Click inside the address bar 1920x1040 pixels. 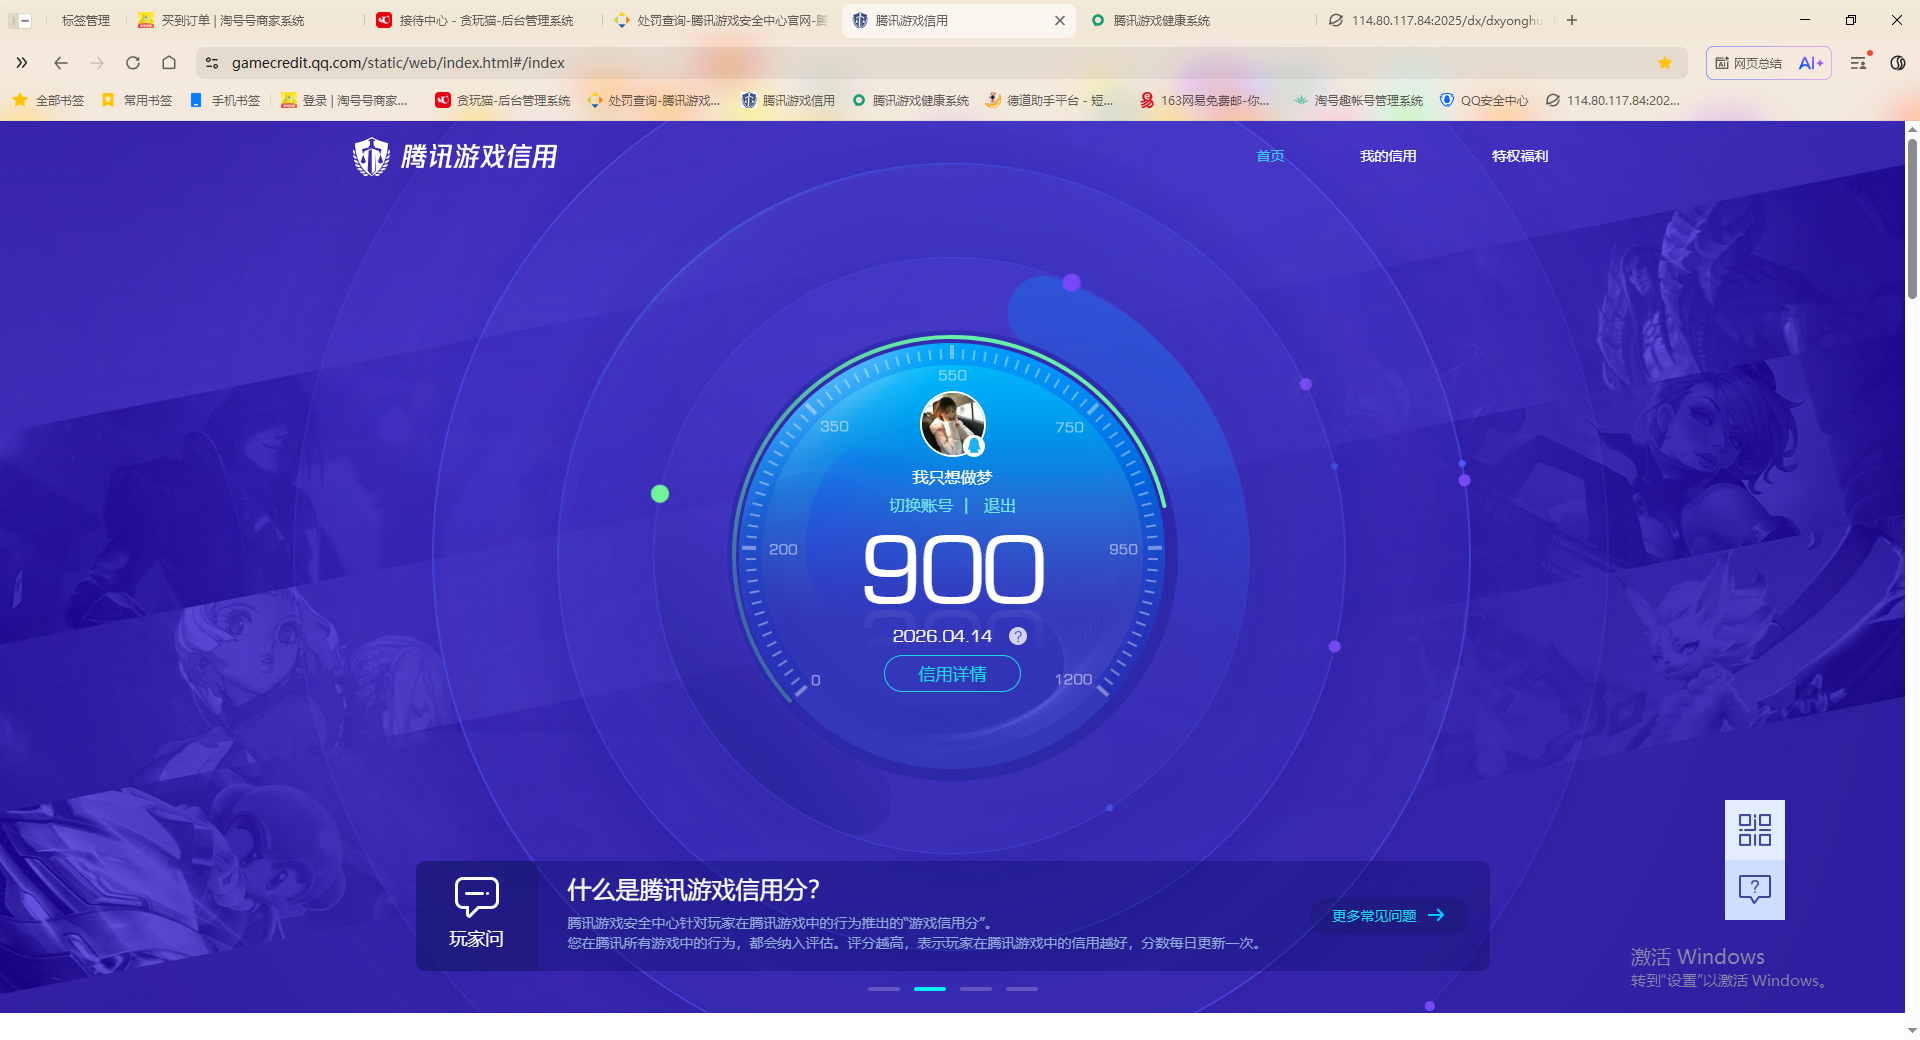(600, 62)
